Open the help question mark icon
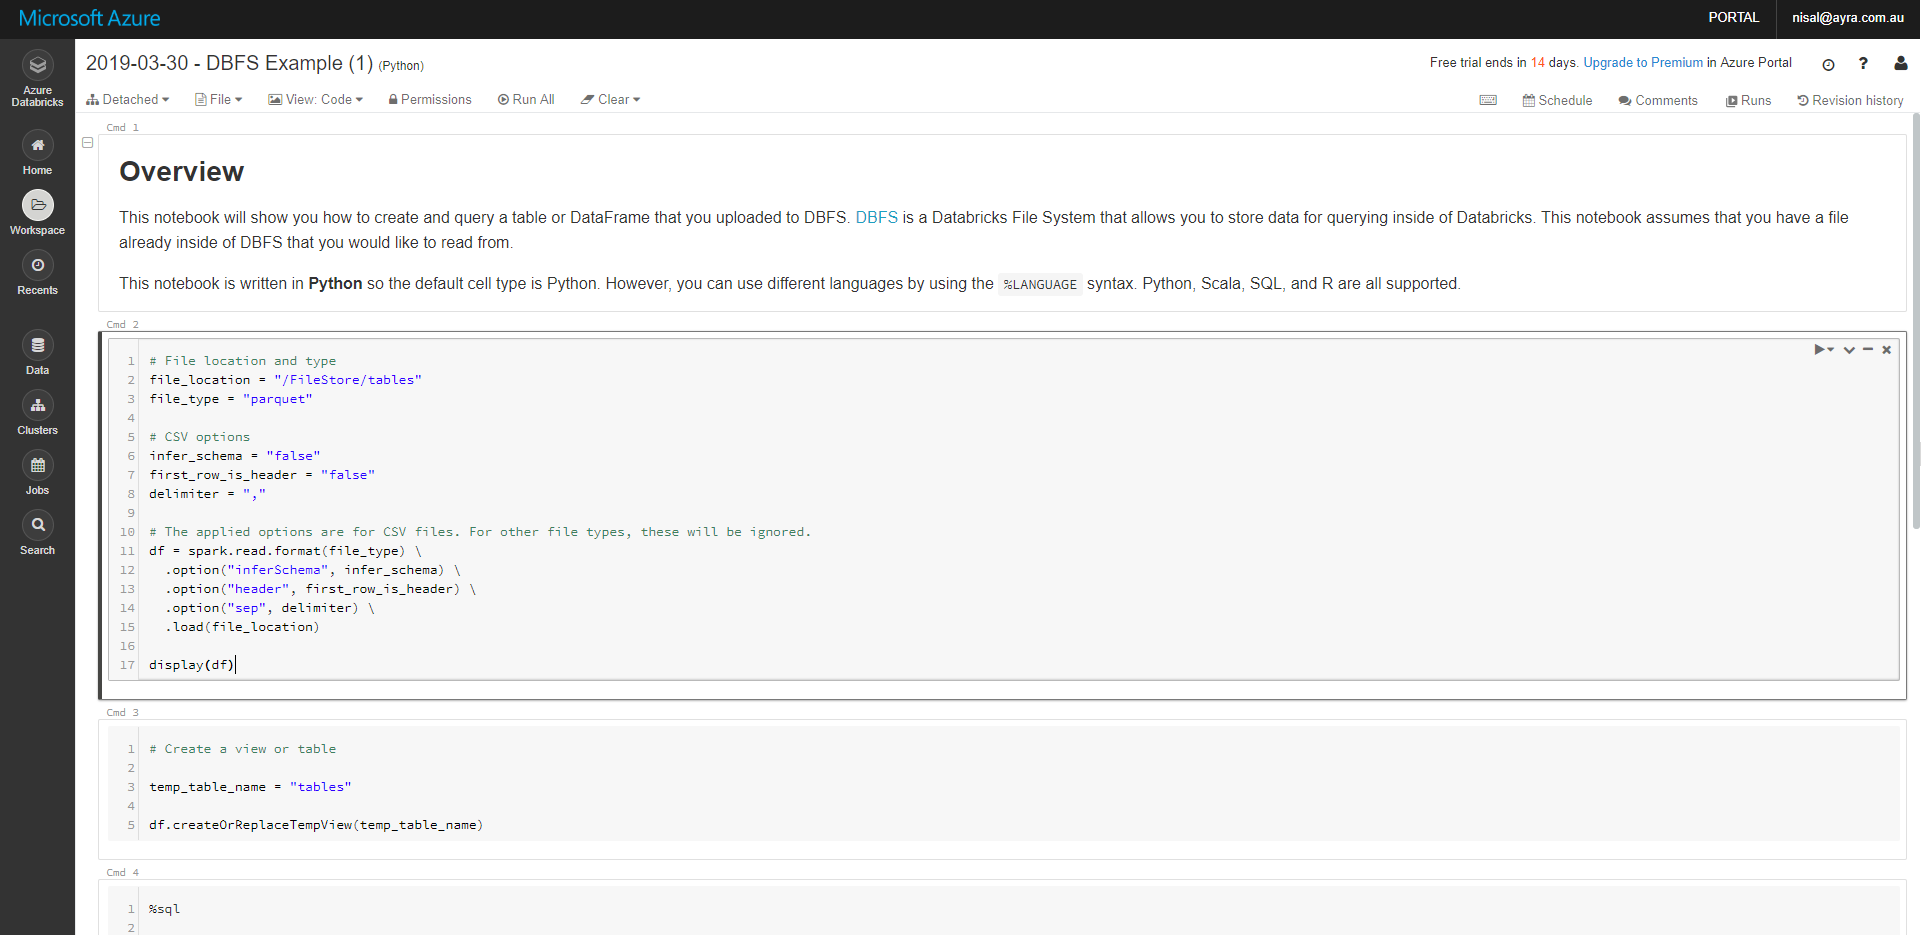The height and width of the screenshot is (935, 1921). click(1863, 63)
